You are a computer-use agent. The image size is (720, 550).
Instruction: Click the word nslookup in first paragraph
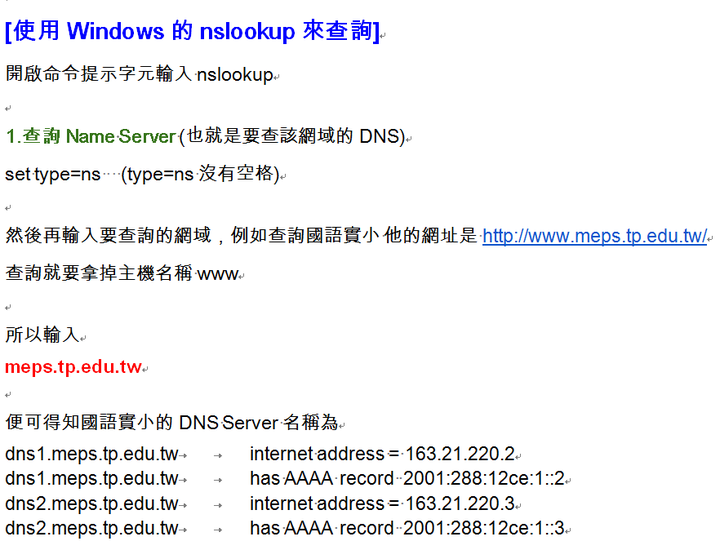[x=235, y=75]
